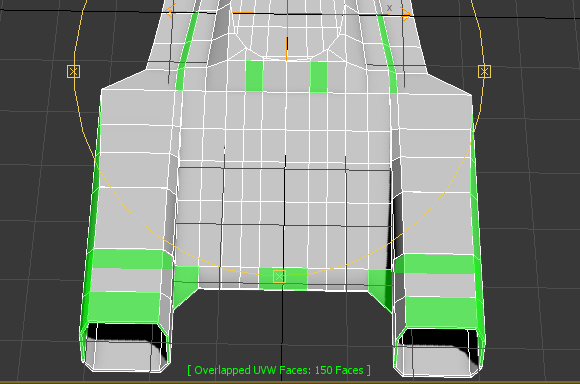Click the orange arrow at top right
The image size is (580, 384).
pyautogui.click(x=406, y=15)
